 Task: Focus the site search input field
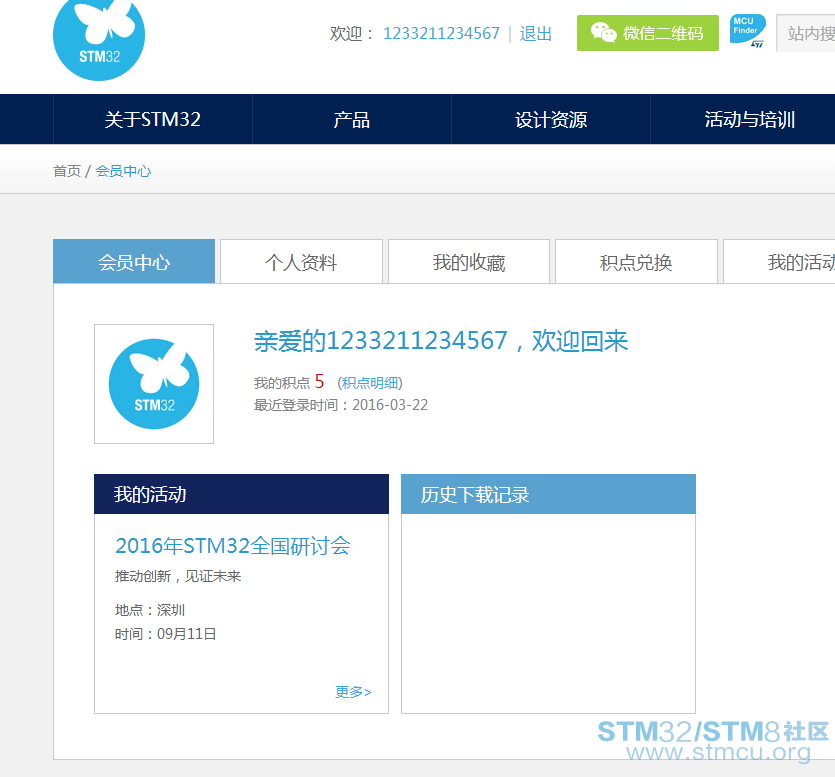pyautogui.click(x=806, y=34)
